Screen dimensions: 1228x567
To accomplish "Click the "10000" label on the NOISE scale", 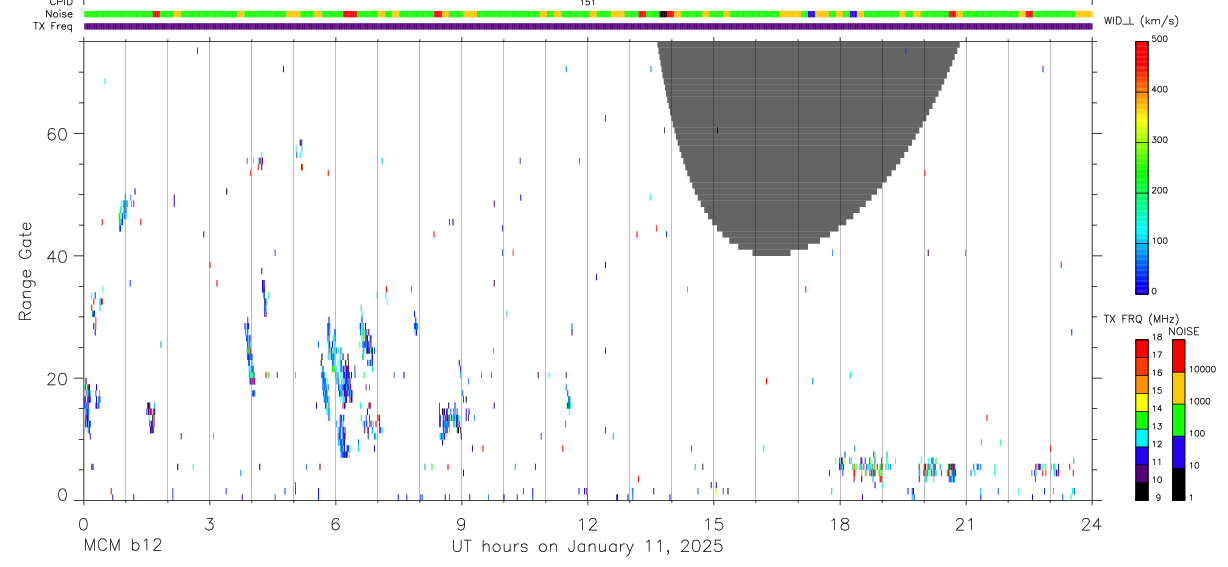I will point(1201,370).
